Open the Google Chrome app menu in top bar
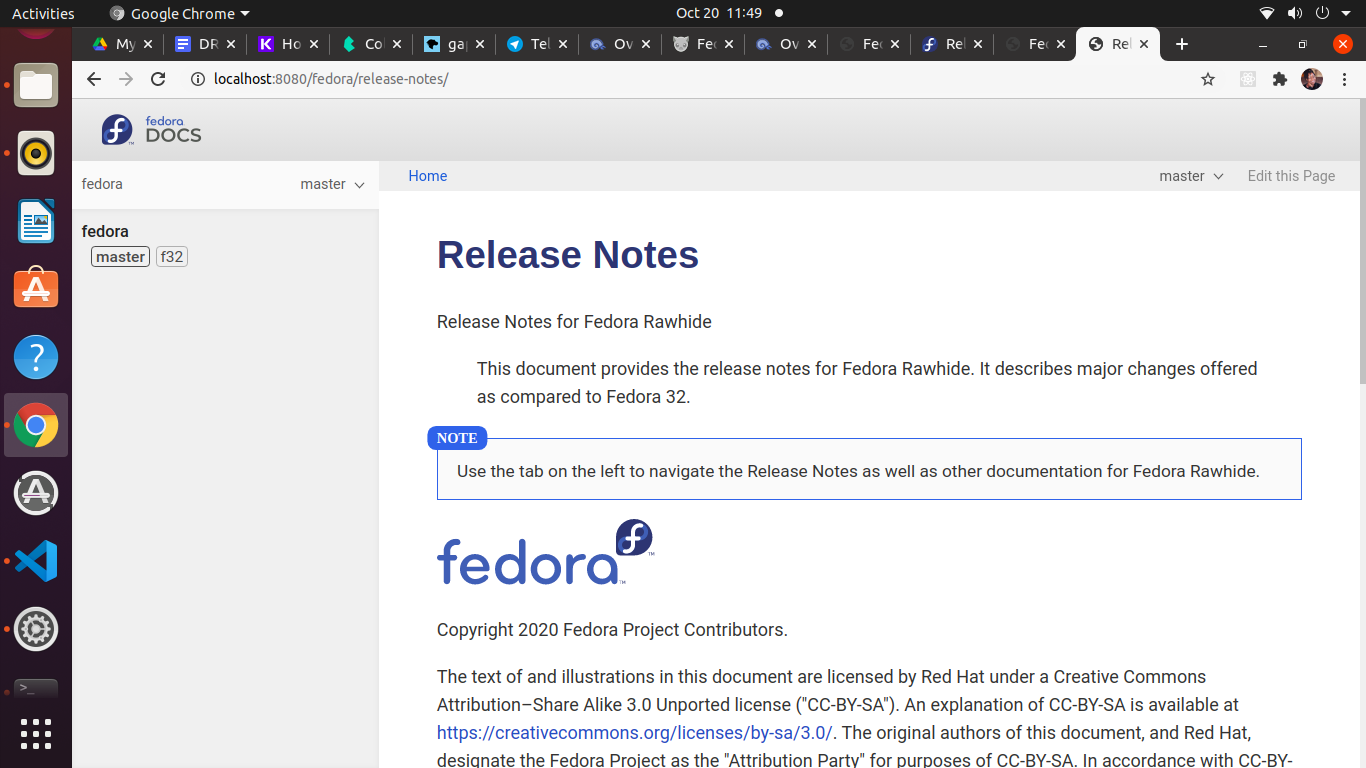Viewport: 1366px width, 768px height. 179,13
